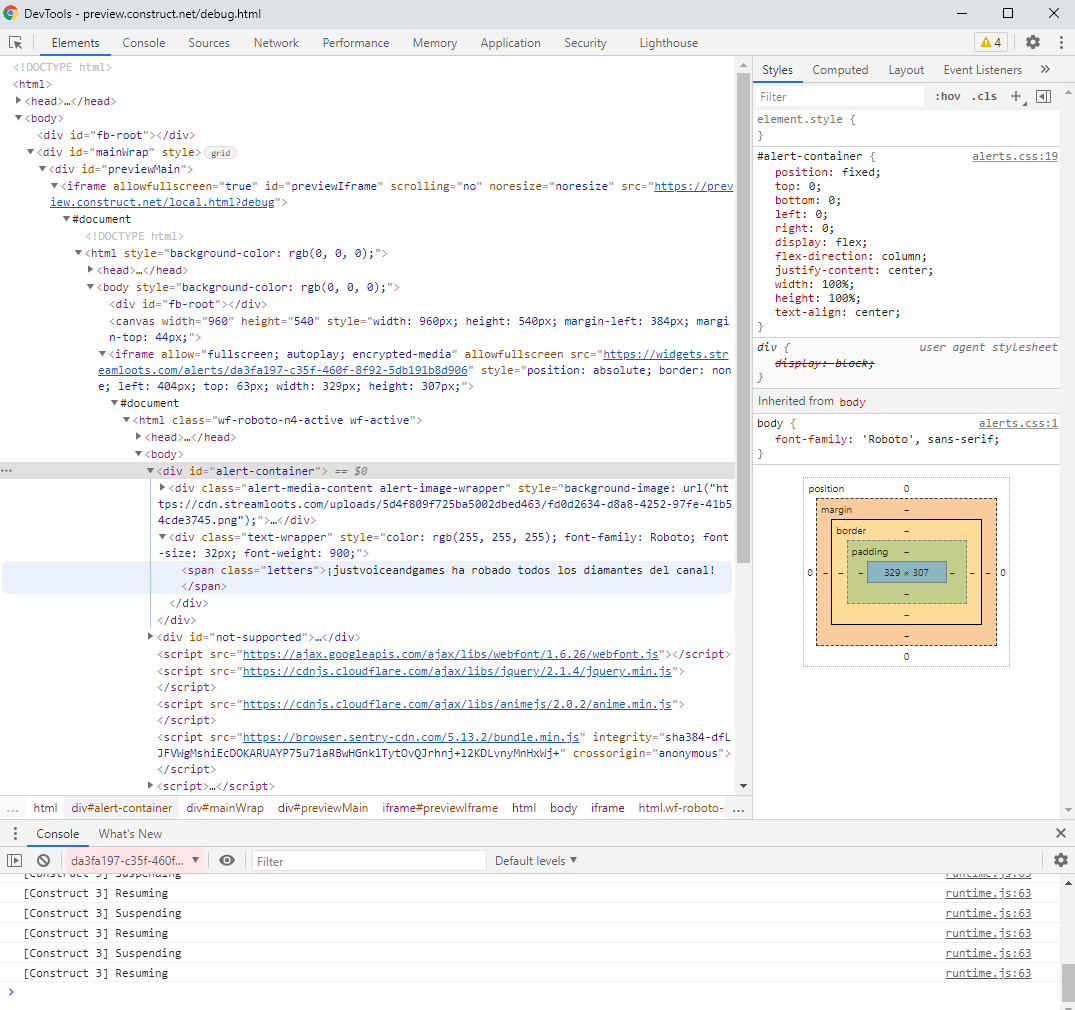This screenshot has width=1075, height=1010.
Task: Switch to the Computed styles tab
Action: (x=840, y=70)
